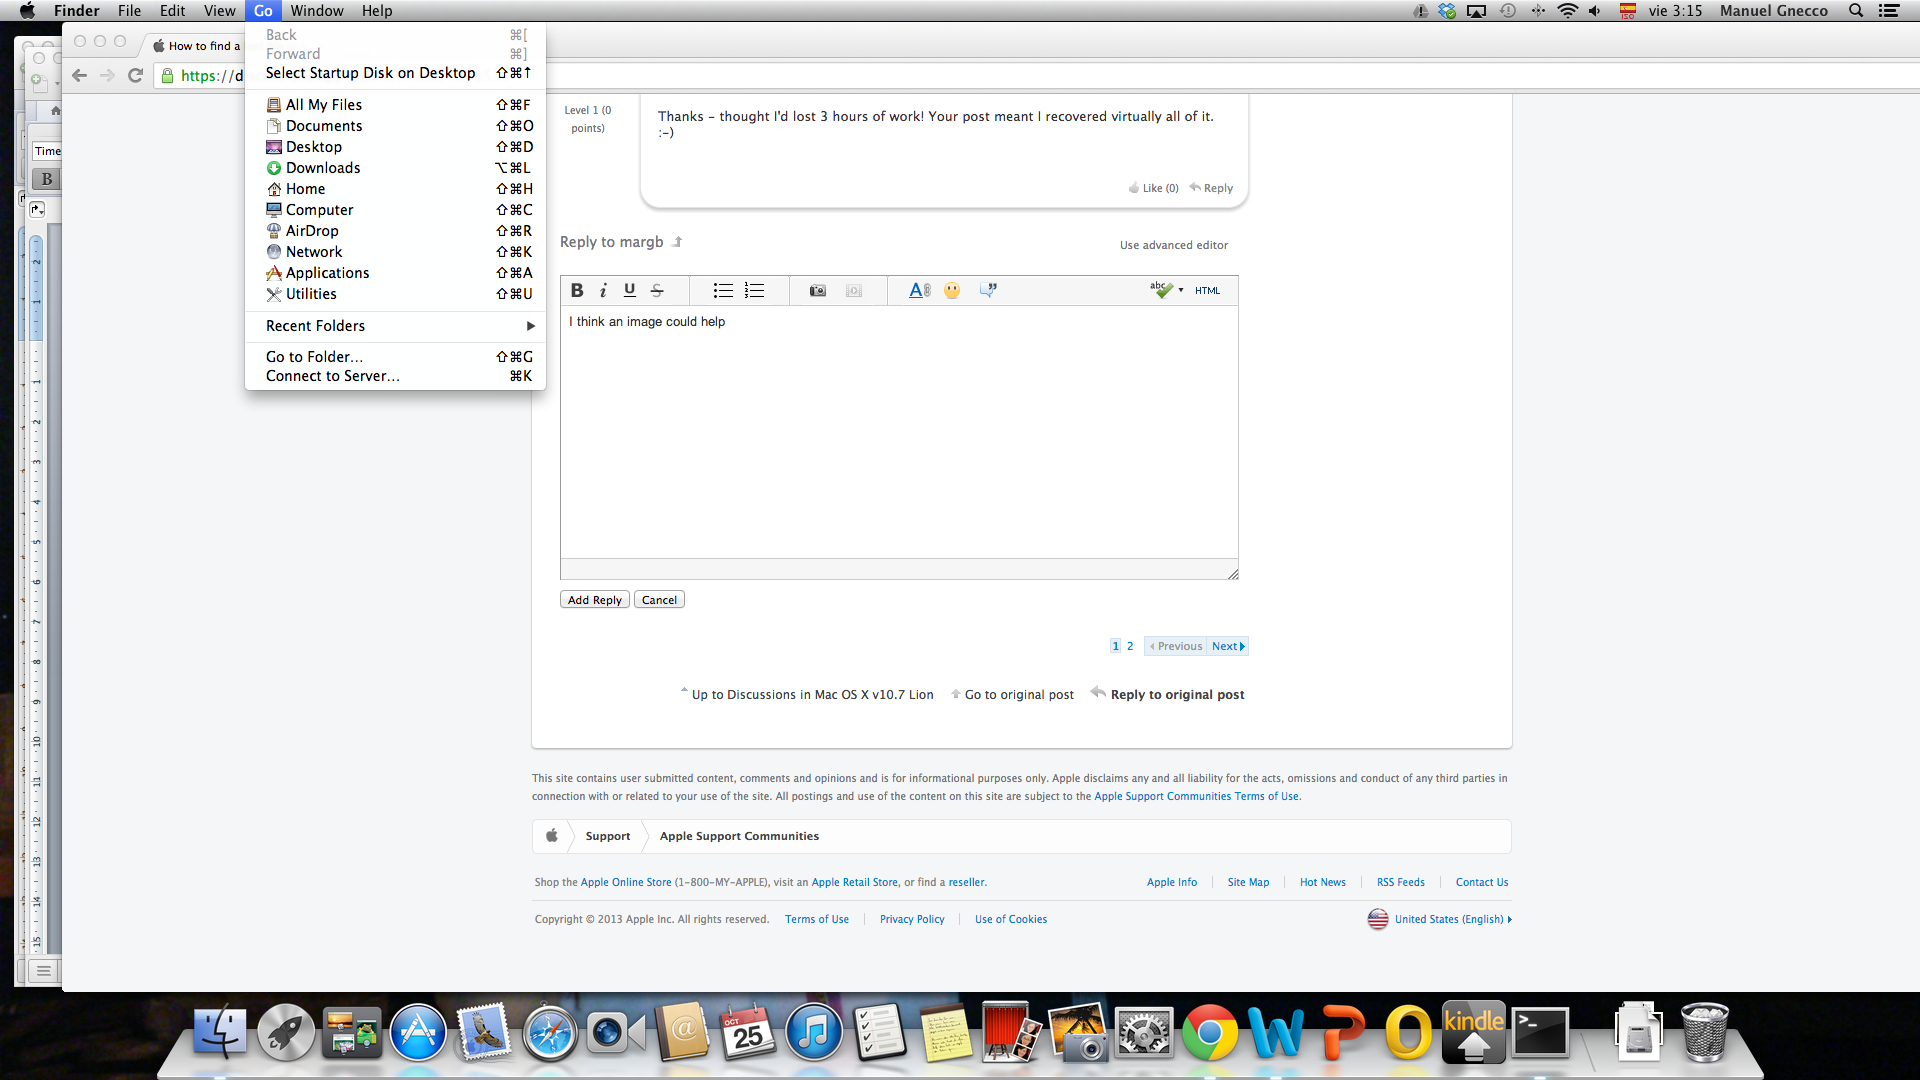
Task: Toggle italic formatting in reply editor
Action: coord(603,290)
